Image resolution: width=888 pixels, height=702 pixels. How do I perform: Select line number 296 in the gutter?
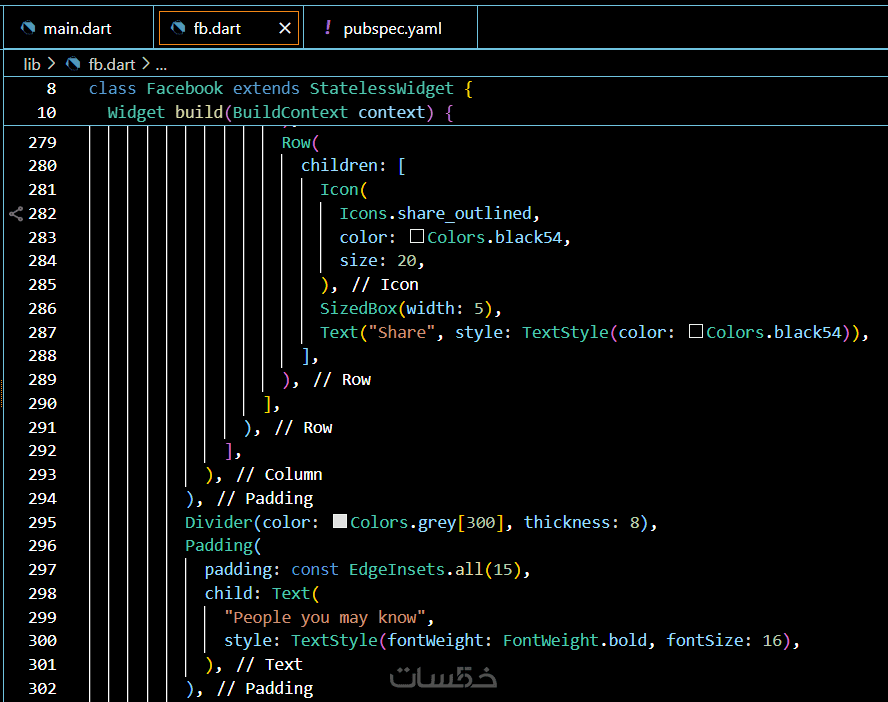43,546
